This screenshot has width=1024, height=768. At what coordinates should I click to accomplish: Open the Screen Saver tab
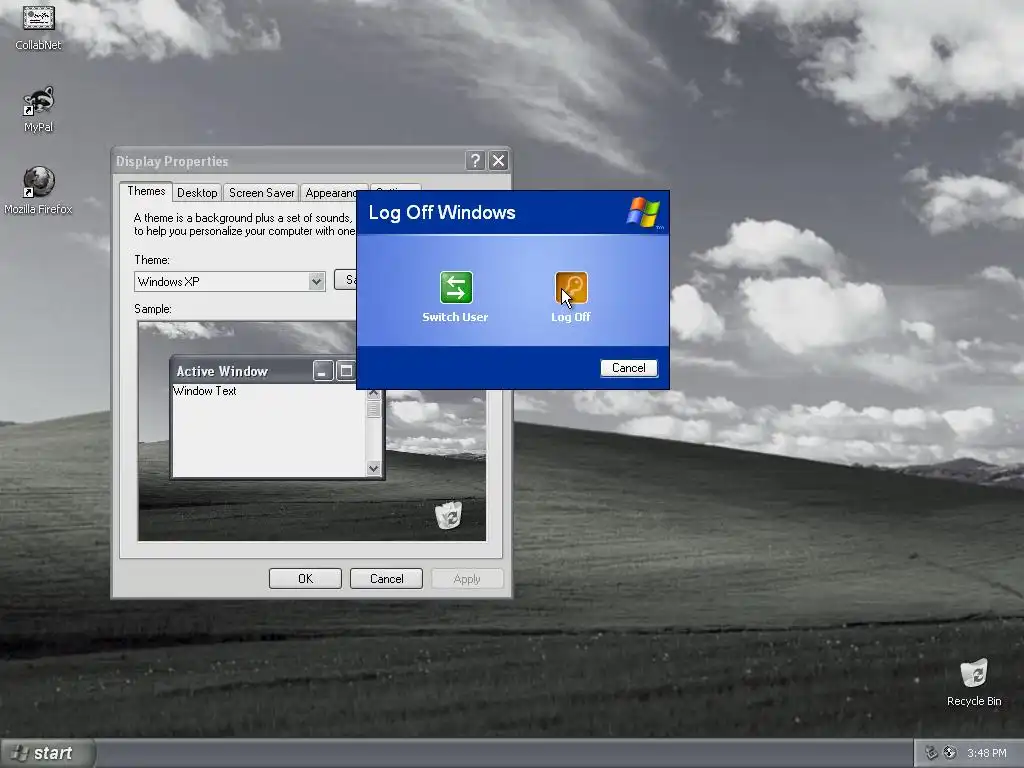point(261,193)
